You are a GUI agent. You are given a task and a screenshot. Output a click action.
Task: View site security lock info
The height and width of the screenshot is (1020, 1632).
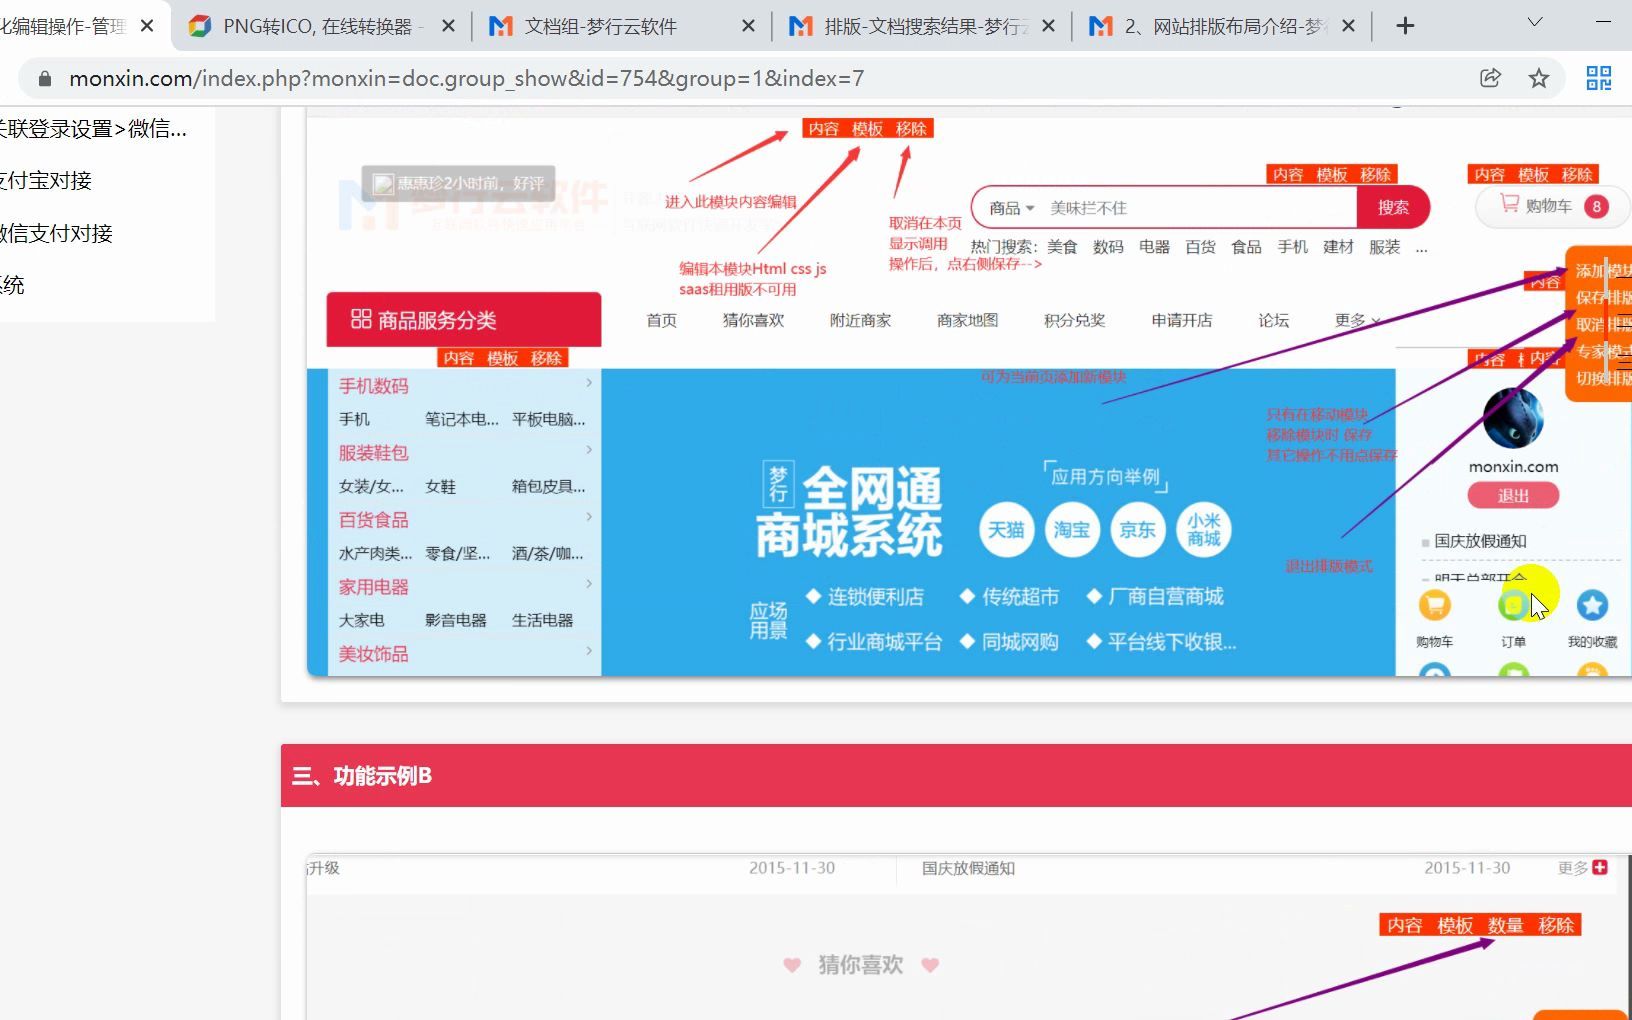coord(44,78)
